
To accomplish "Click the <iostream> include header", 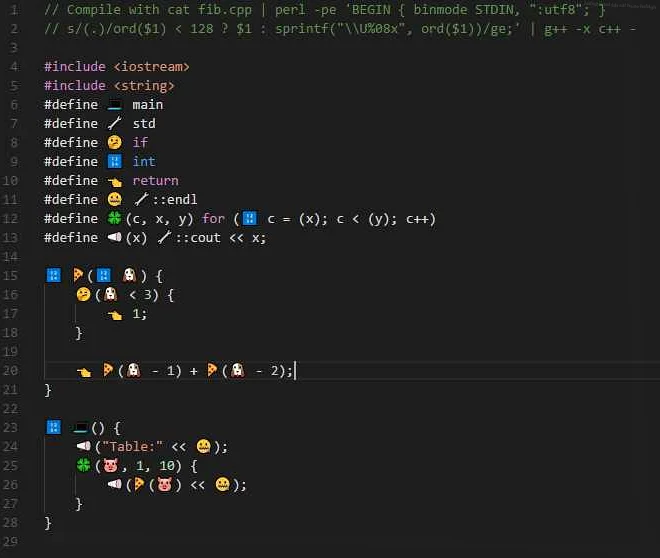I will 152,66.
